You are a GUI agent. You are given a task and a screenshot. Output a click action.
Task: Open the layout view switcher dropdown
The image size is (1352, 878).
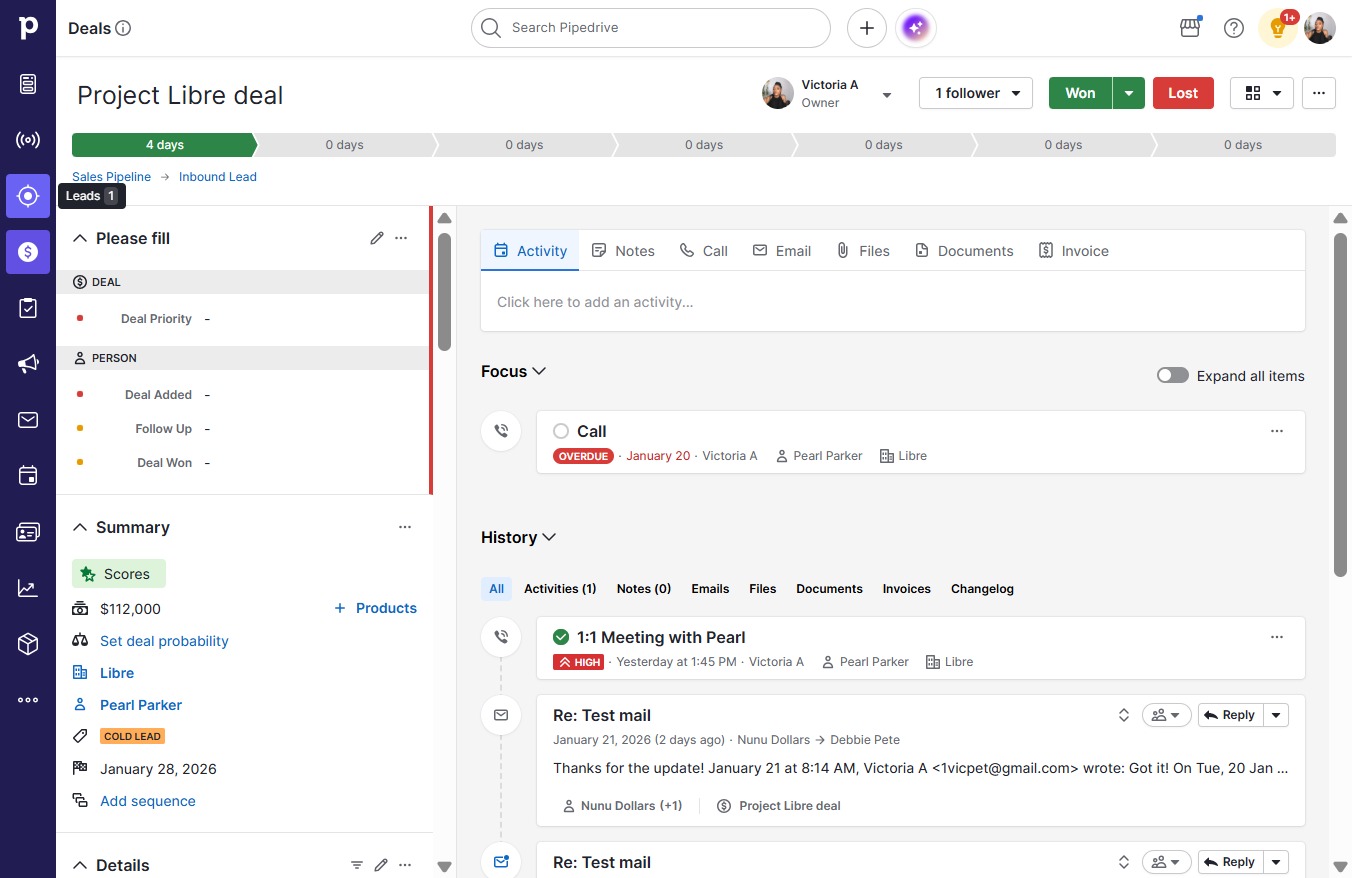(1262, 93)
